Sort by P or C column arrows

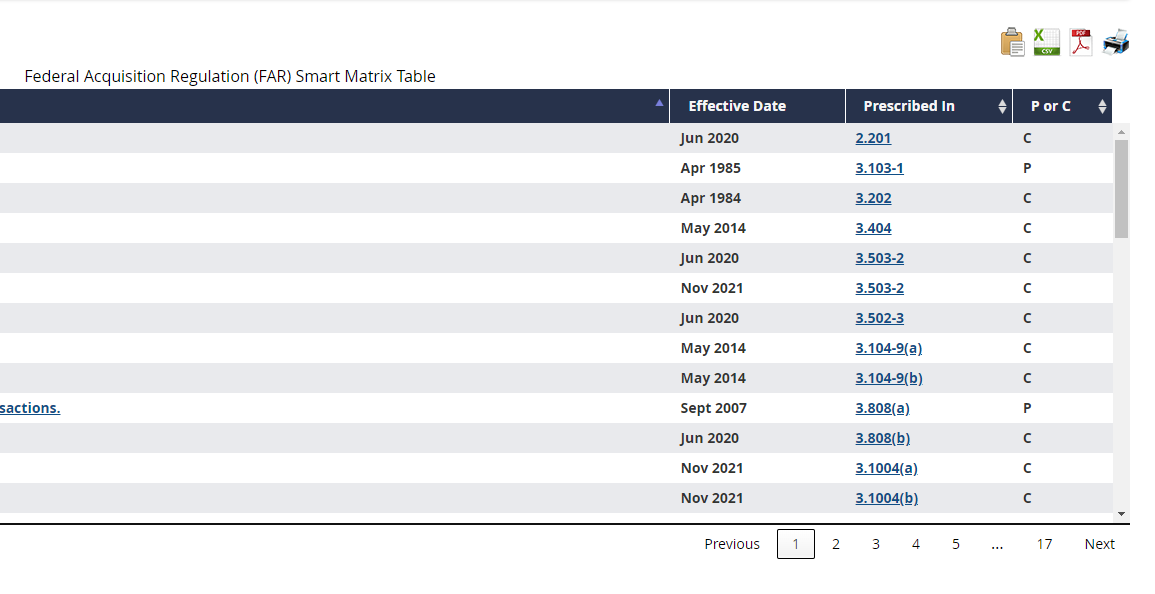tap(1102, 106)
